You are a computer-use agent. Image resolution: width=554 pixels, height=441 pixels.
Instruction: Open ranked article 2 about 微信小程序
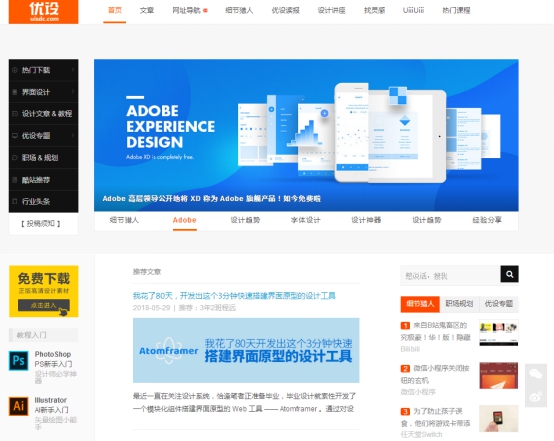click(435, 374)
